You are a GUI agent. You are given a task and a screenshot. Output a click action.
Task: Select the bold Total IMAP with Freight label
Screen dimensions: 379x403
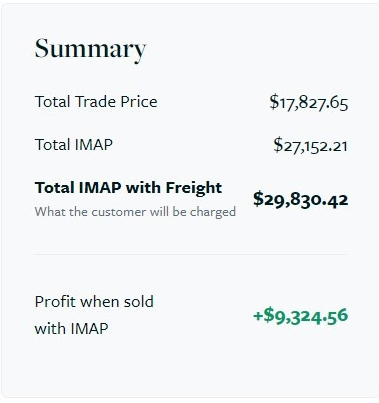coord(128,188)
